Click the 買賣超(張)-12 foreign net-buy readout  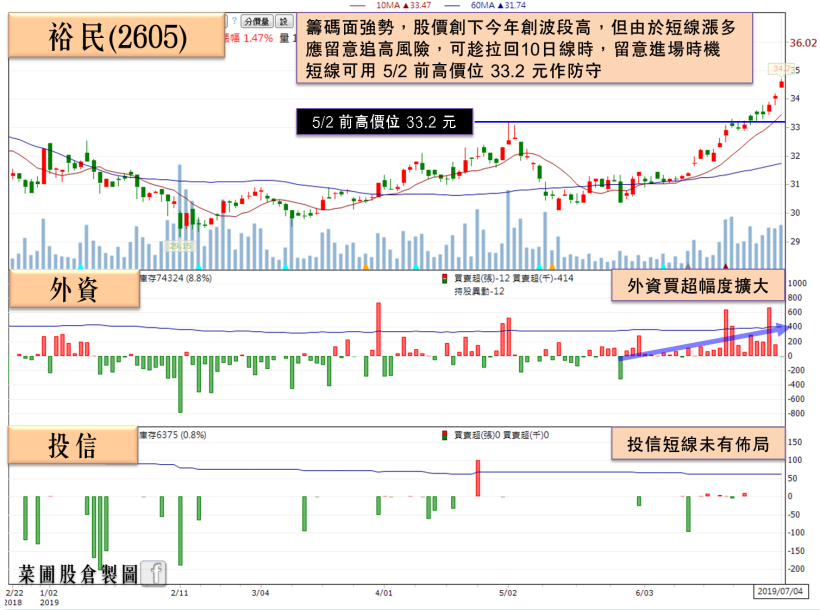482,278
